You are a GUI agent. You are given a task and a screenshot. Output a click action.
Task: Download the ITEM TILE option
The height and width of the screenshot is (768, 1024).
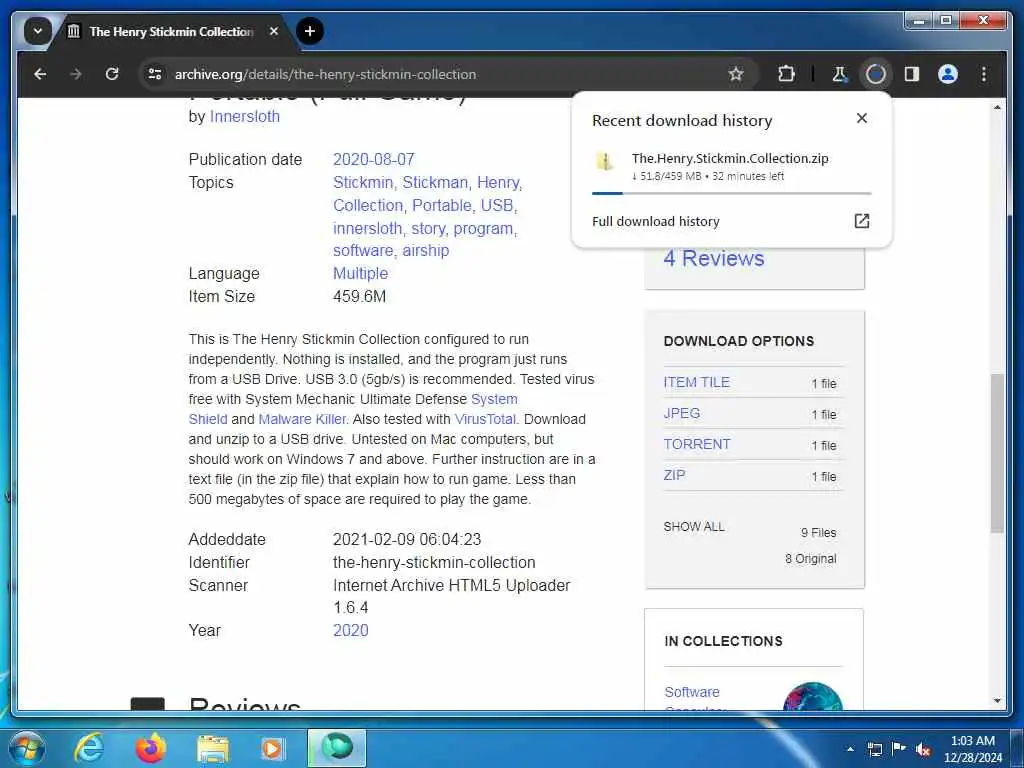coord(696,383)
